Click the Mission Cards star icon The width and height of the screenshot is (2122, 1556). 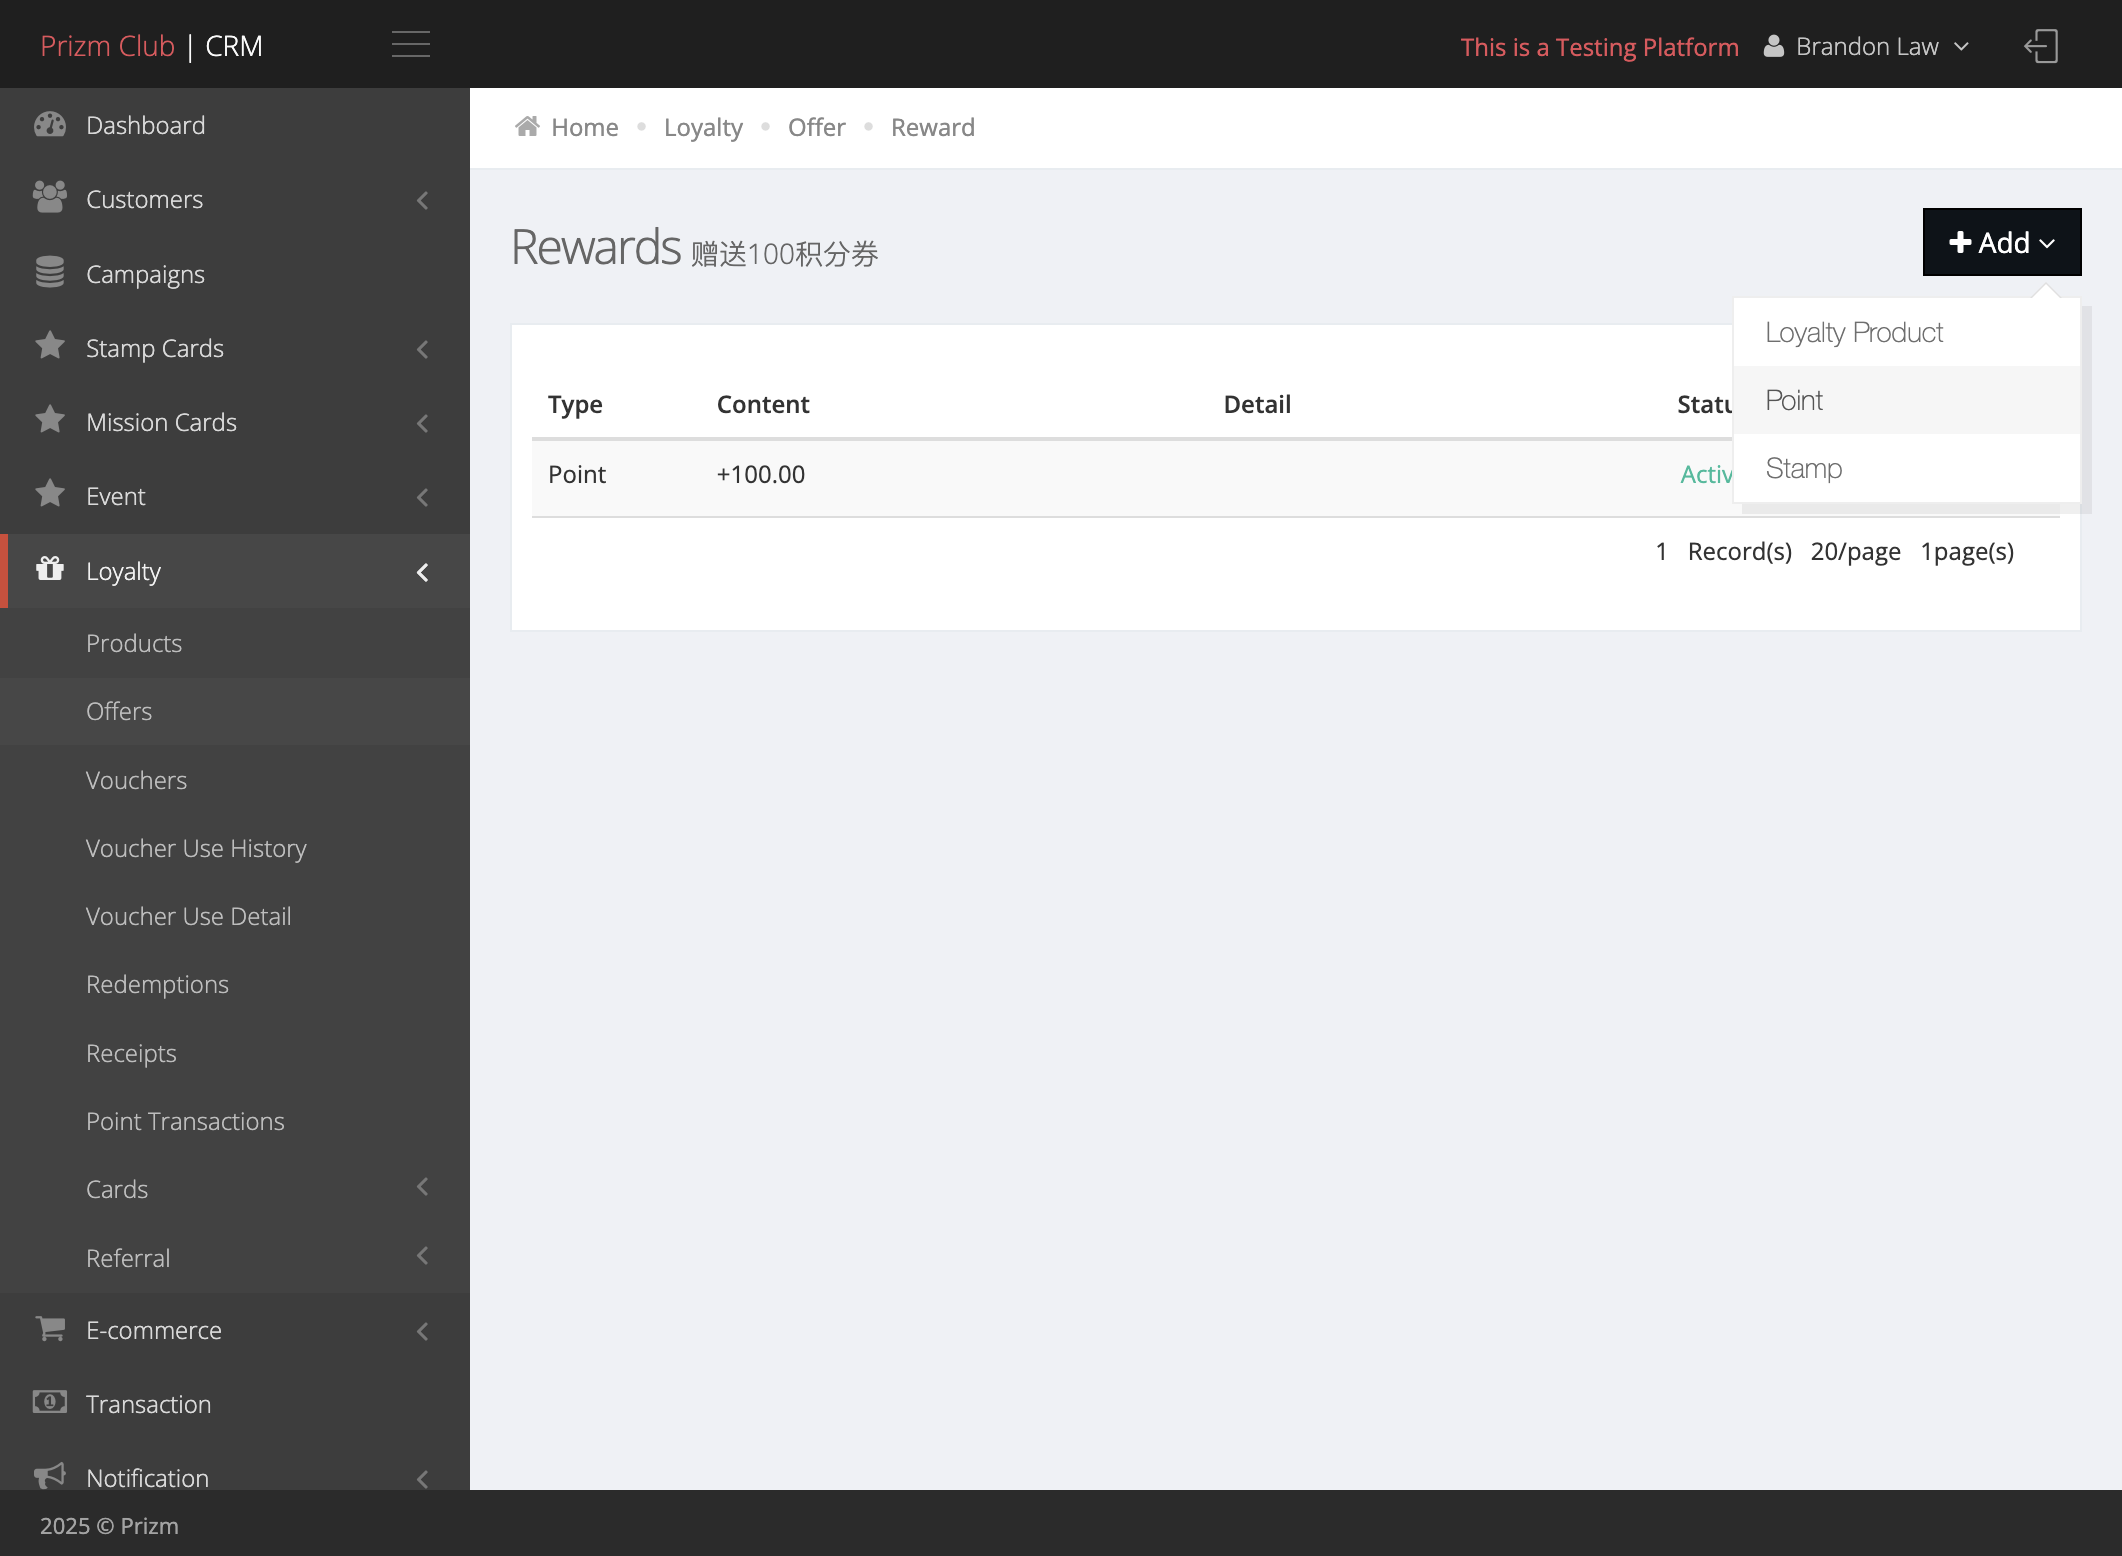[50, 420]
